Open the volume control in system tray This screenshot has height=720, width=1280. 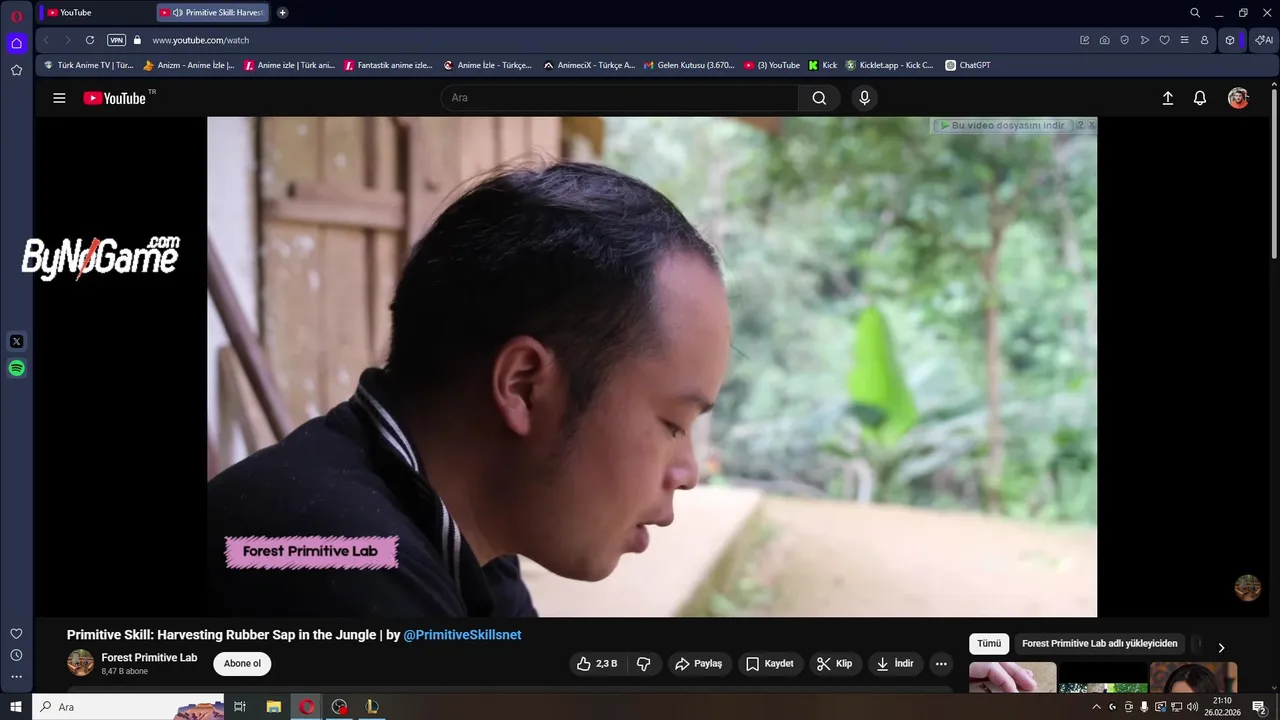[1192, 707]
